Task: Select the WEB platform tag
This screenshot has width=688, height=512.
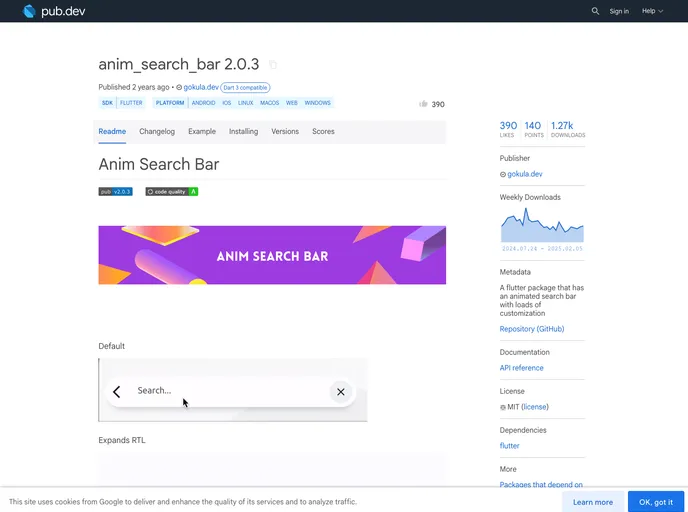Action: tap(291, 103)
